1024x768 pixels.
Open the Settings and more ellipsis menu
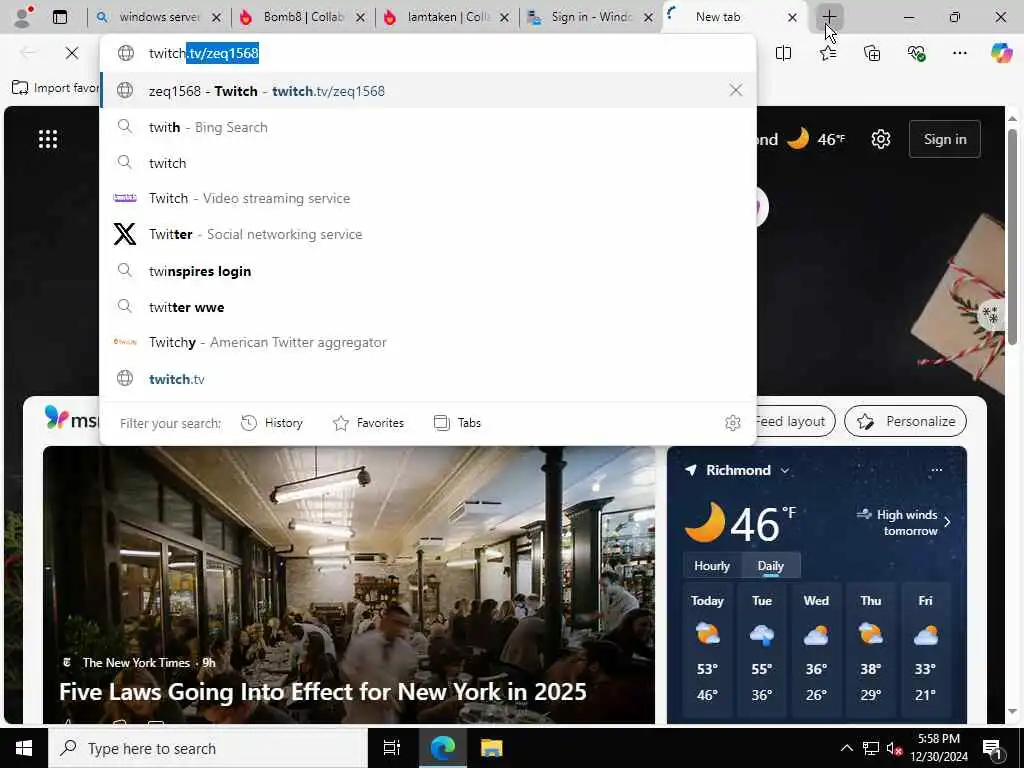959,53
